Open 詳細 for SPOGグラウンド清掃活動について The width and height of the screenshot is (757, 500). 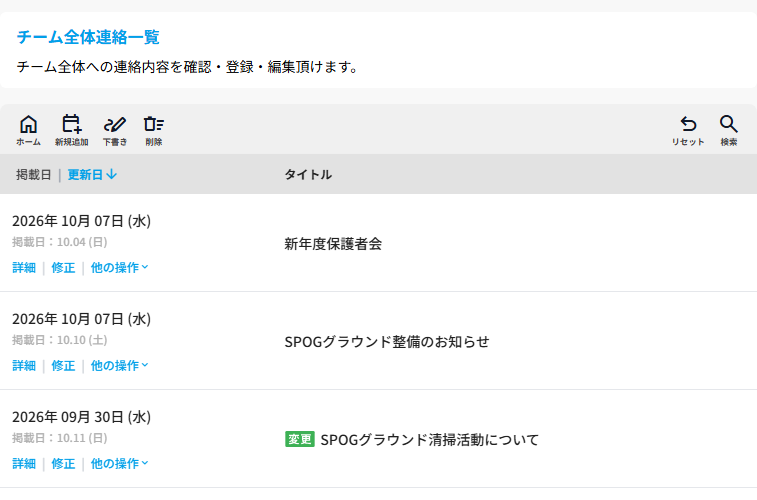tap(24, 463)
